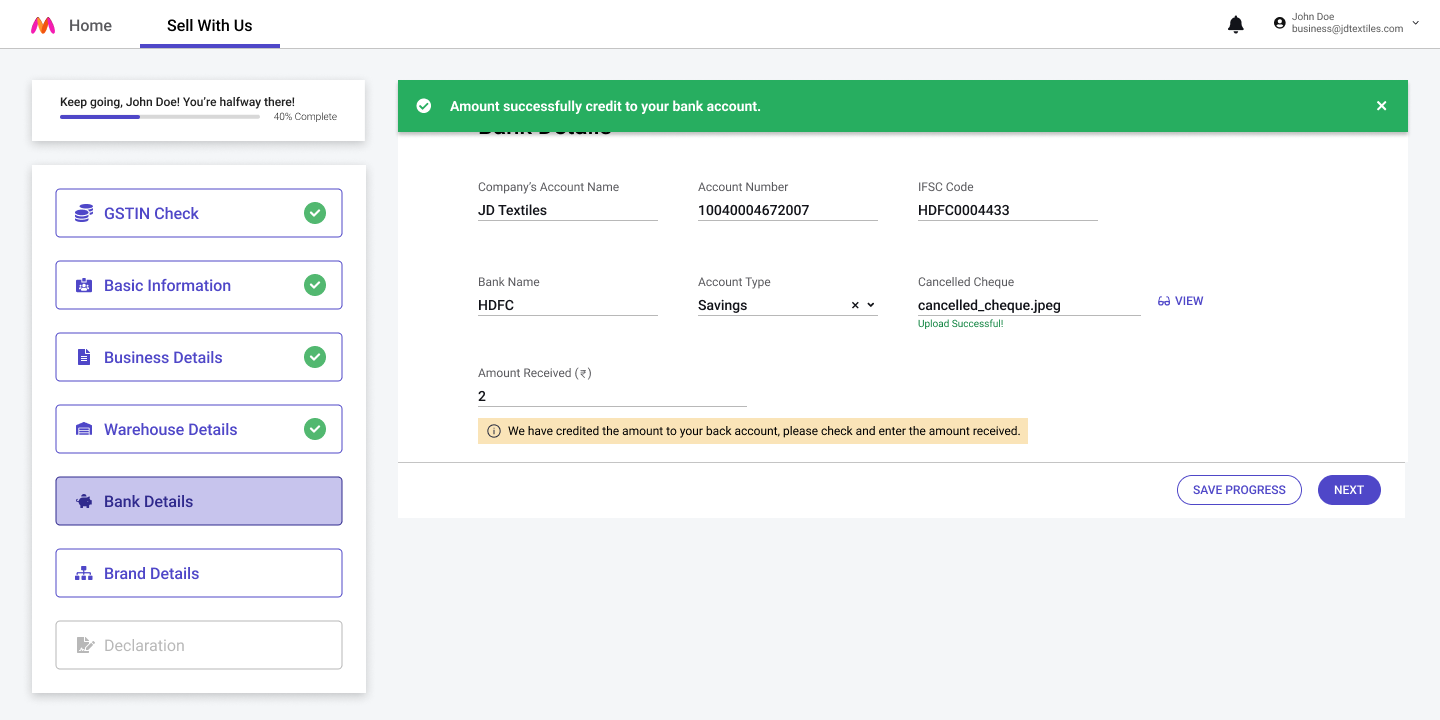
Task: Open the notifications bell
Action: tap(1236, 24)
